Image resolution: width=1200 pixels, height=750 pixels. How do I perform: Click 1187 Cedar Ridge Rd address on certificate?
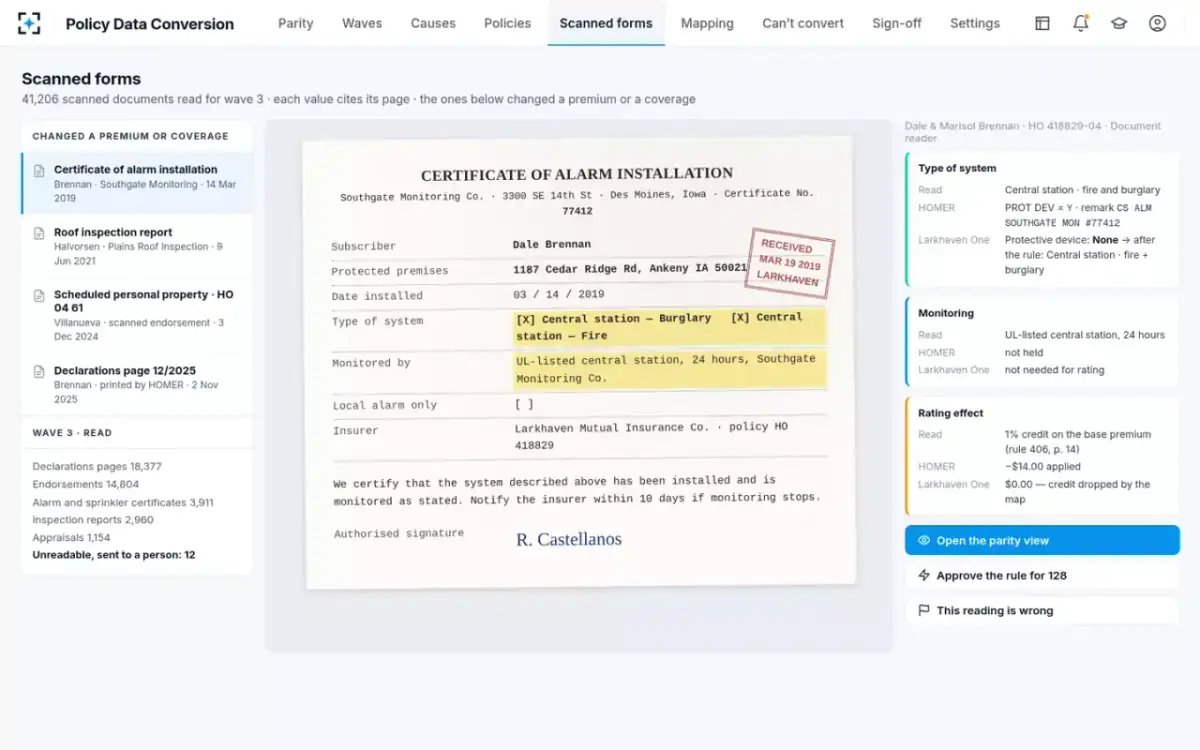tap(630, 269)
